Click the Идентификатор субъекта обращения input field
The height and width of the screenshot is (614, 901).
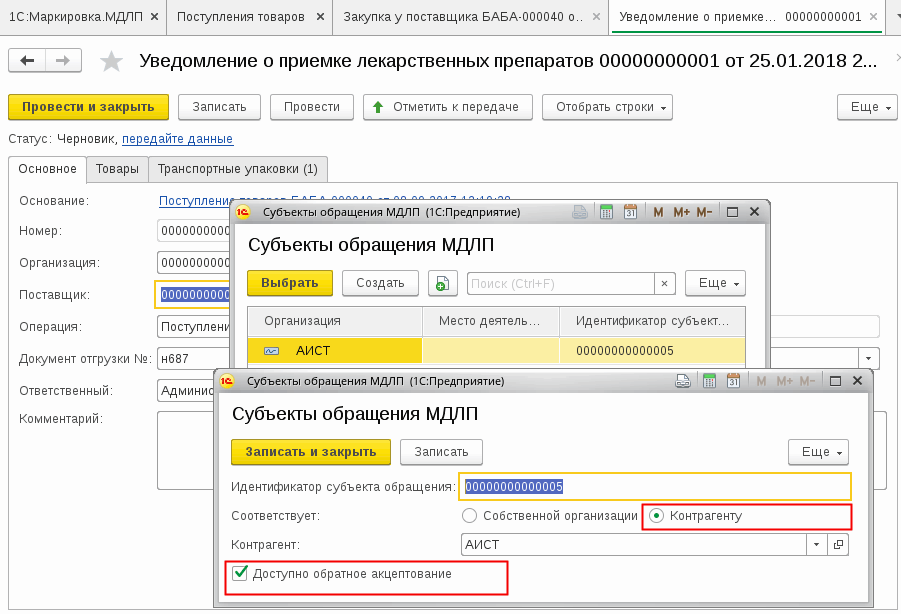[654, 487]
